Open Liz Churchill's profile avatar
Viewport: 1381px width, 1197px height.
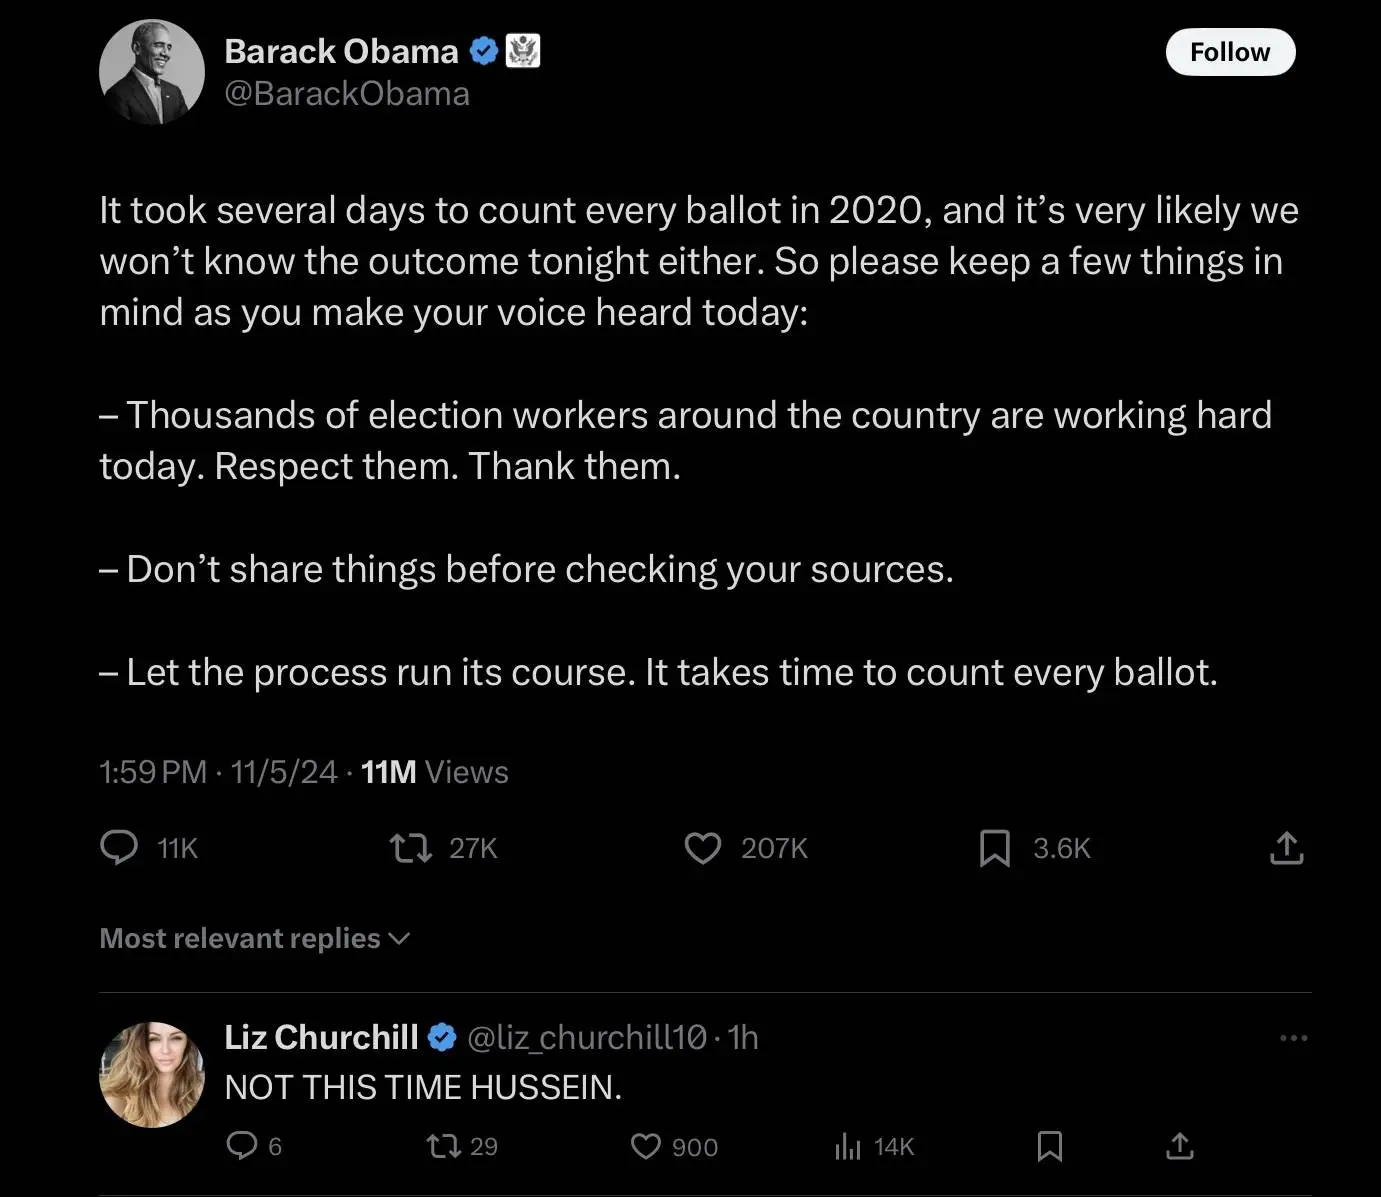pyautogui.click(x=152, y=1074)
